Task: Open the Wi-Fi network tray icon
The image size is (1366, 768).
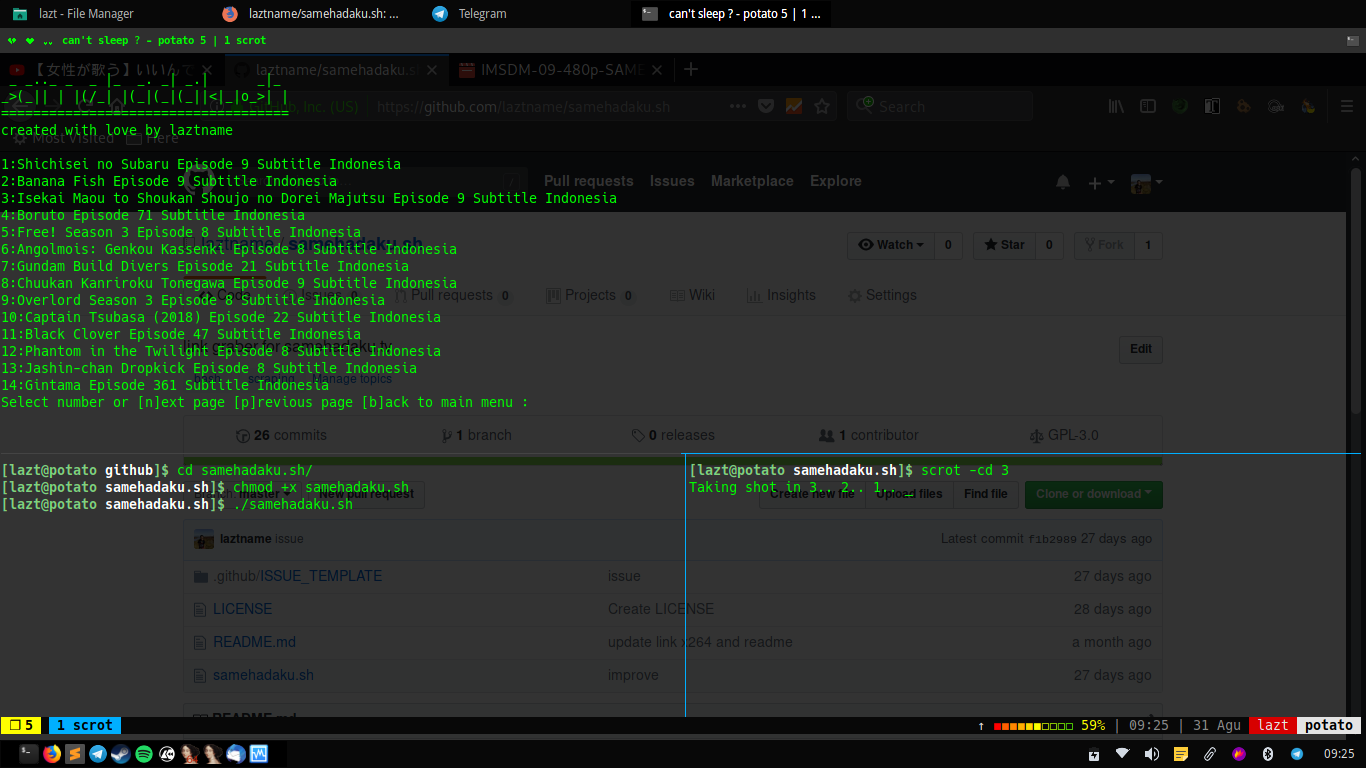Action: [1123, 754]
